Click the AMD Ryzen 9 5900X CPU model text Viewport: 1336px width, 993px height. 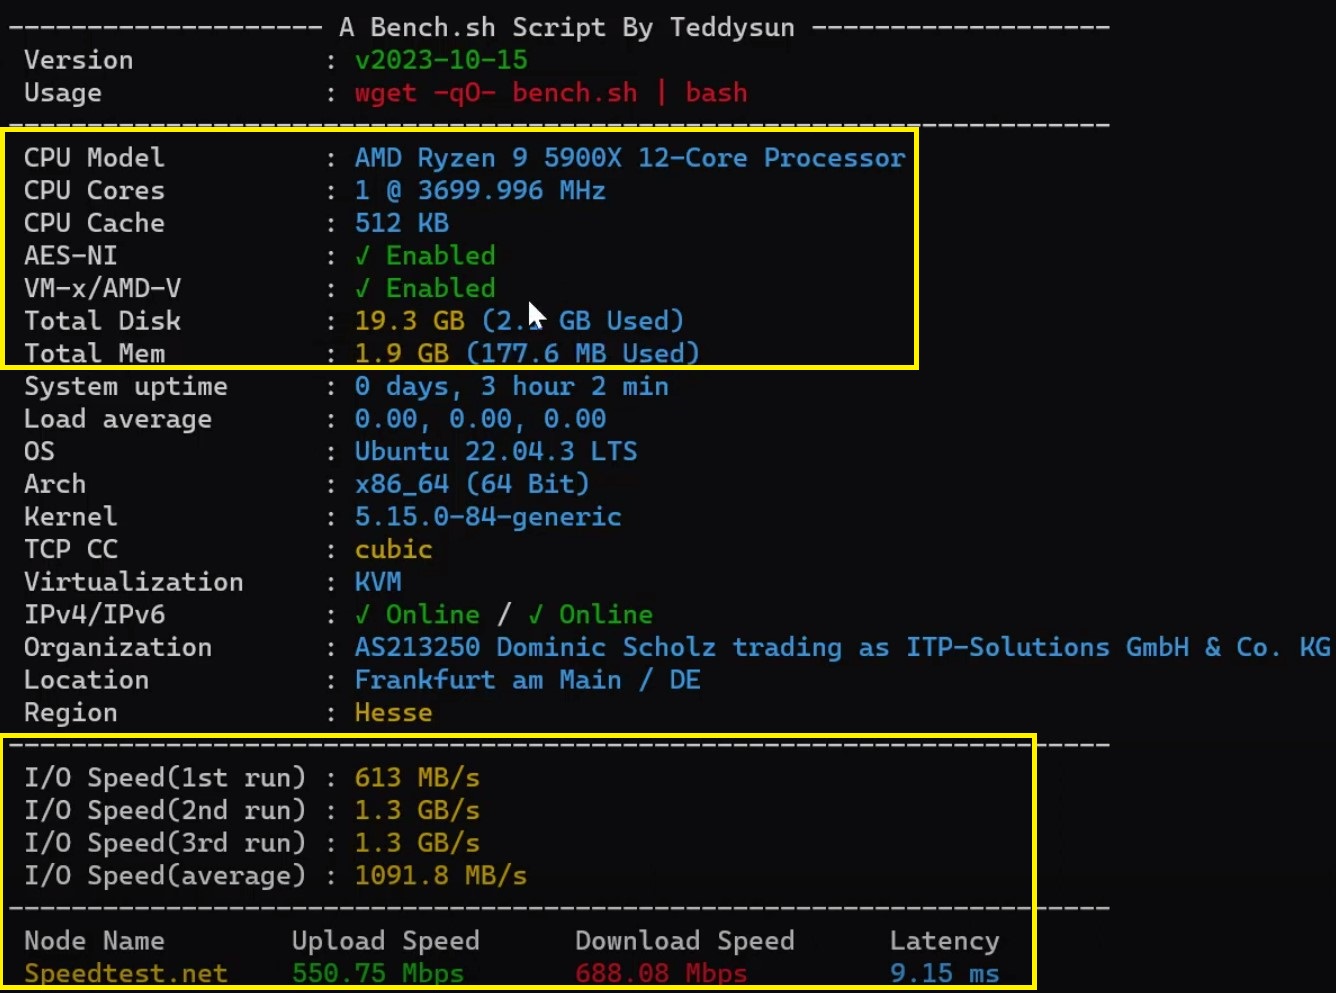(x=629, y=158)
